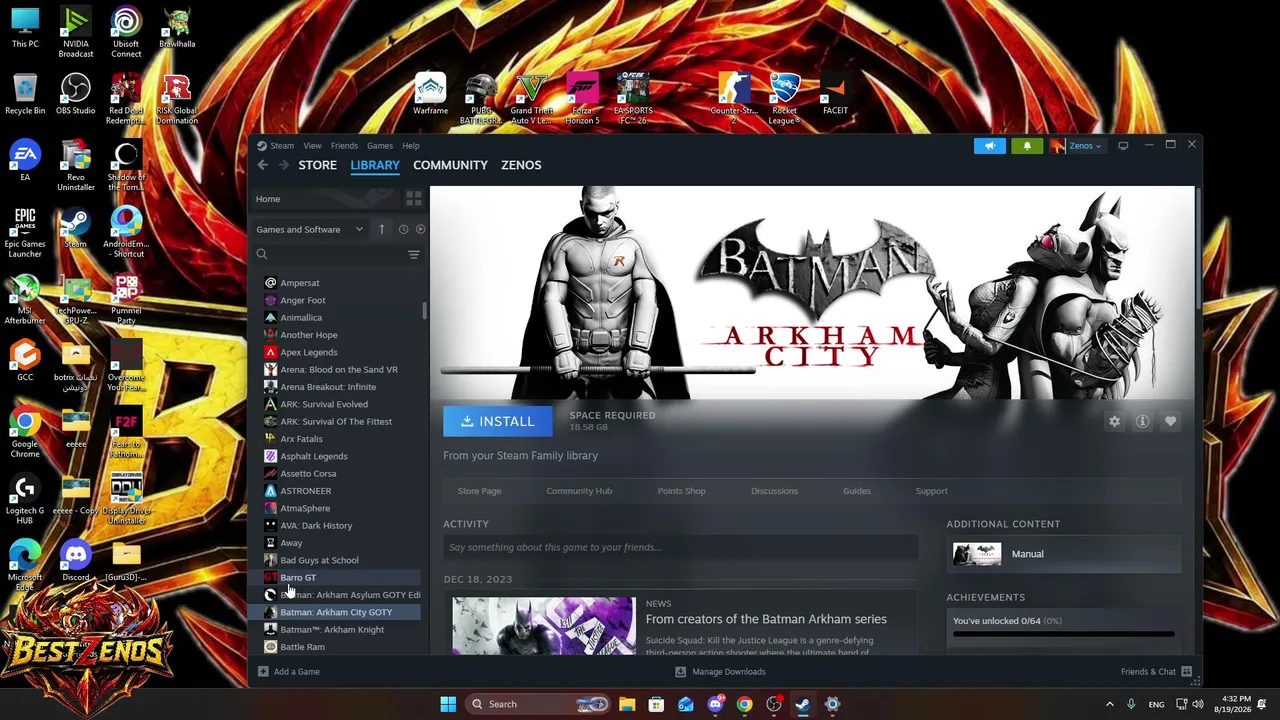Click the LIBRARY tab
Screen dimensions: 1280x720
(375, 165)
